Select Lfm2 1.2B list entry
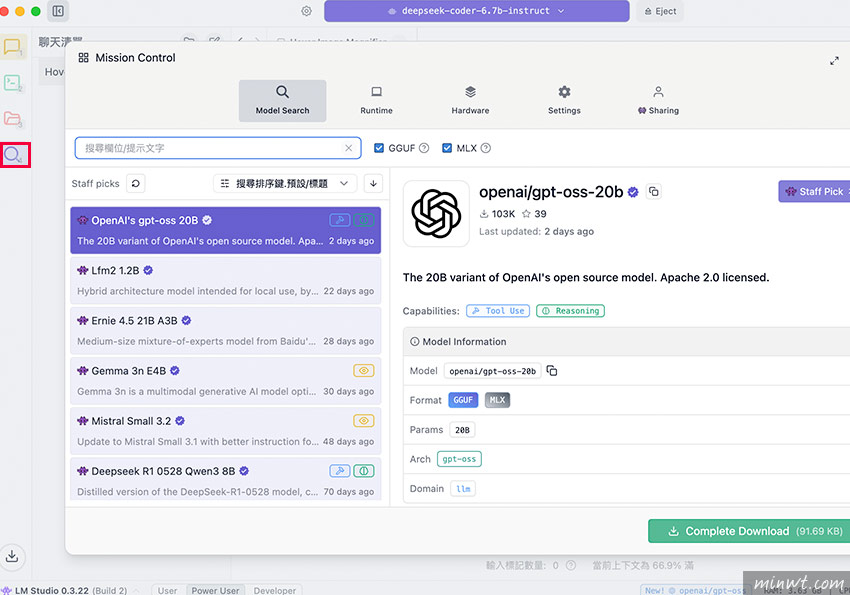The width and height of the screenshot is (850, 595). pyautogui.click(x=226, y=281)
